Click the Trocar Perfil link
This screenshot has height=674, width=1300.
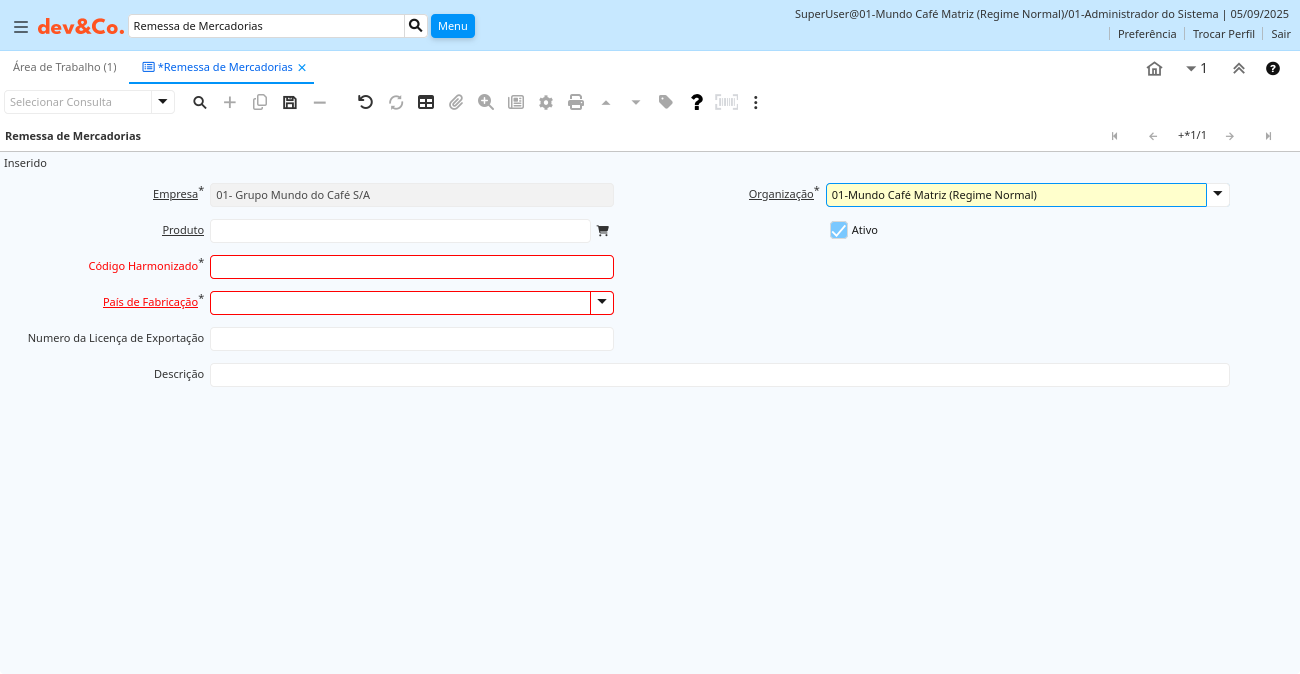(1223, 34)
